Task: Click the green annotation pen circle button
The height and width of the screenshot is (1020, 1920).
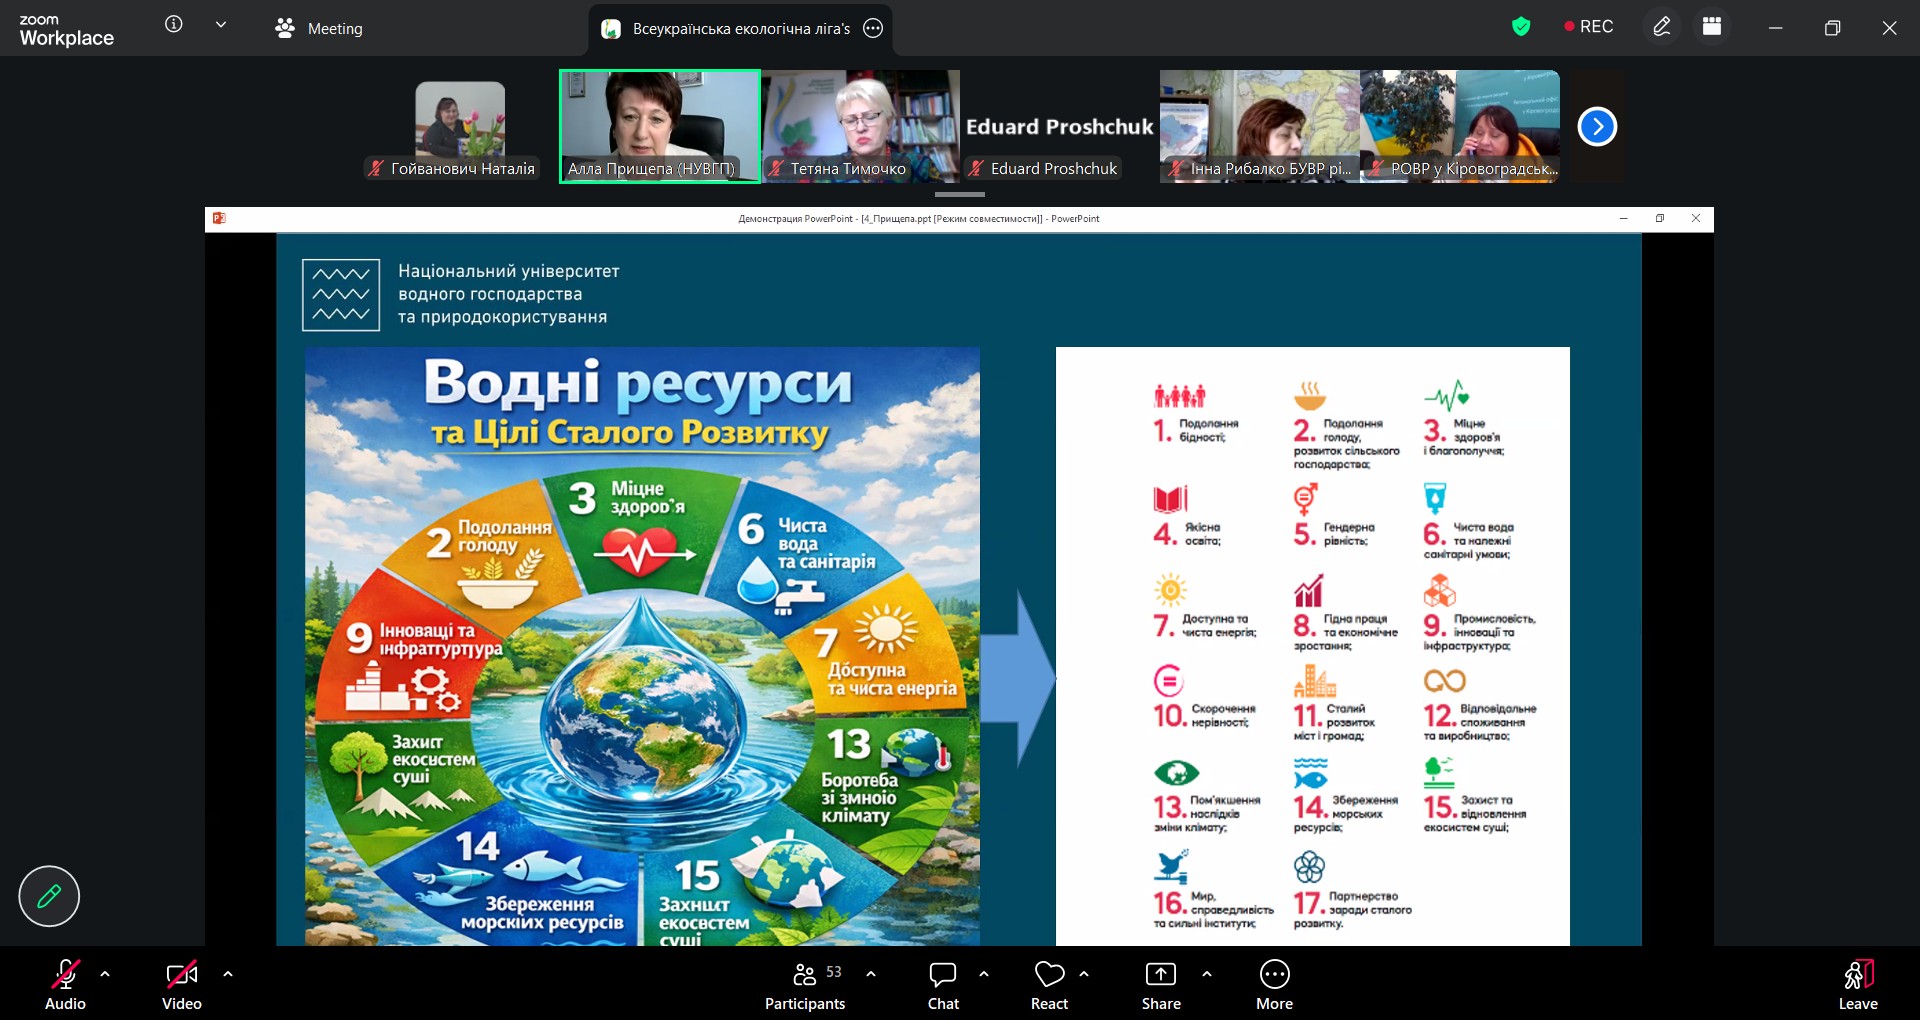Action: tap(49, 896)
